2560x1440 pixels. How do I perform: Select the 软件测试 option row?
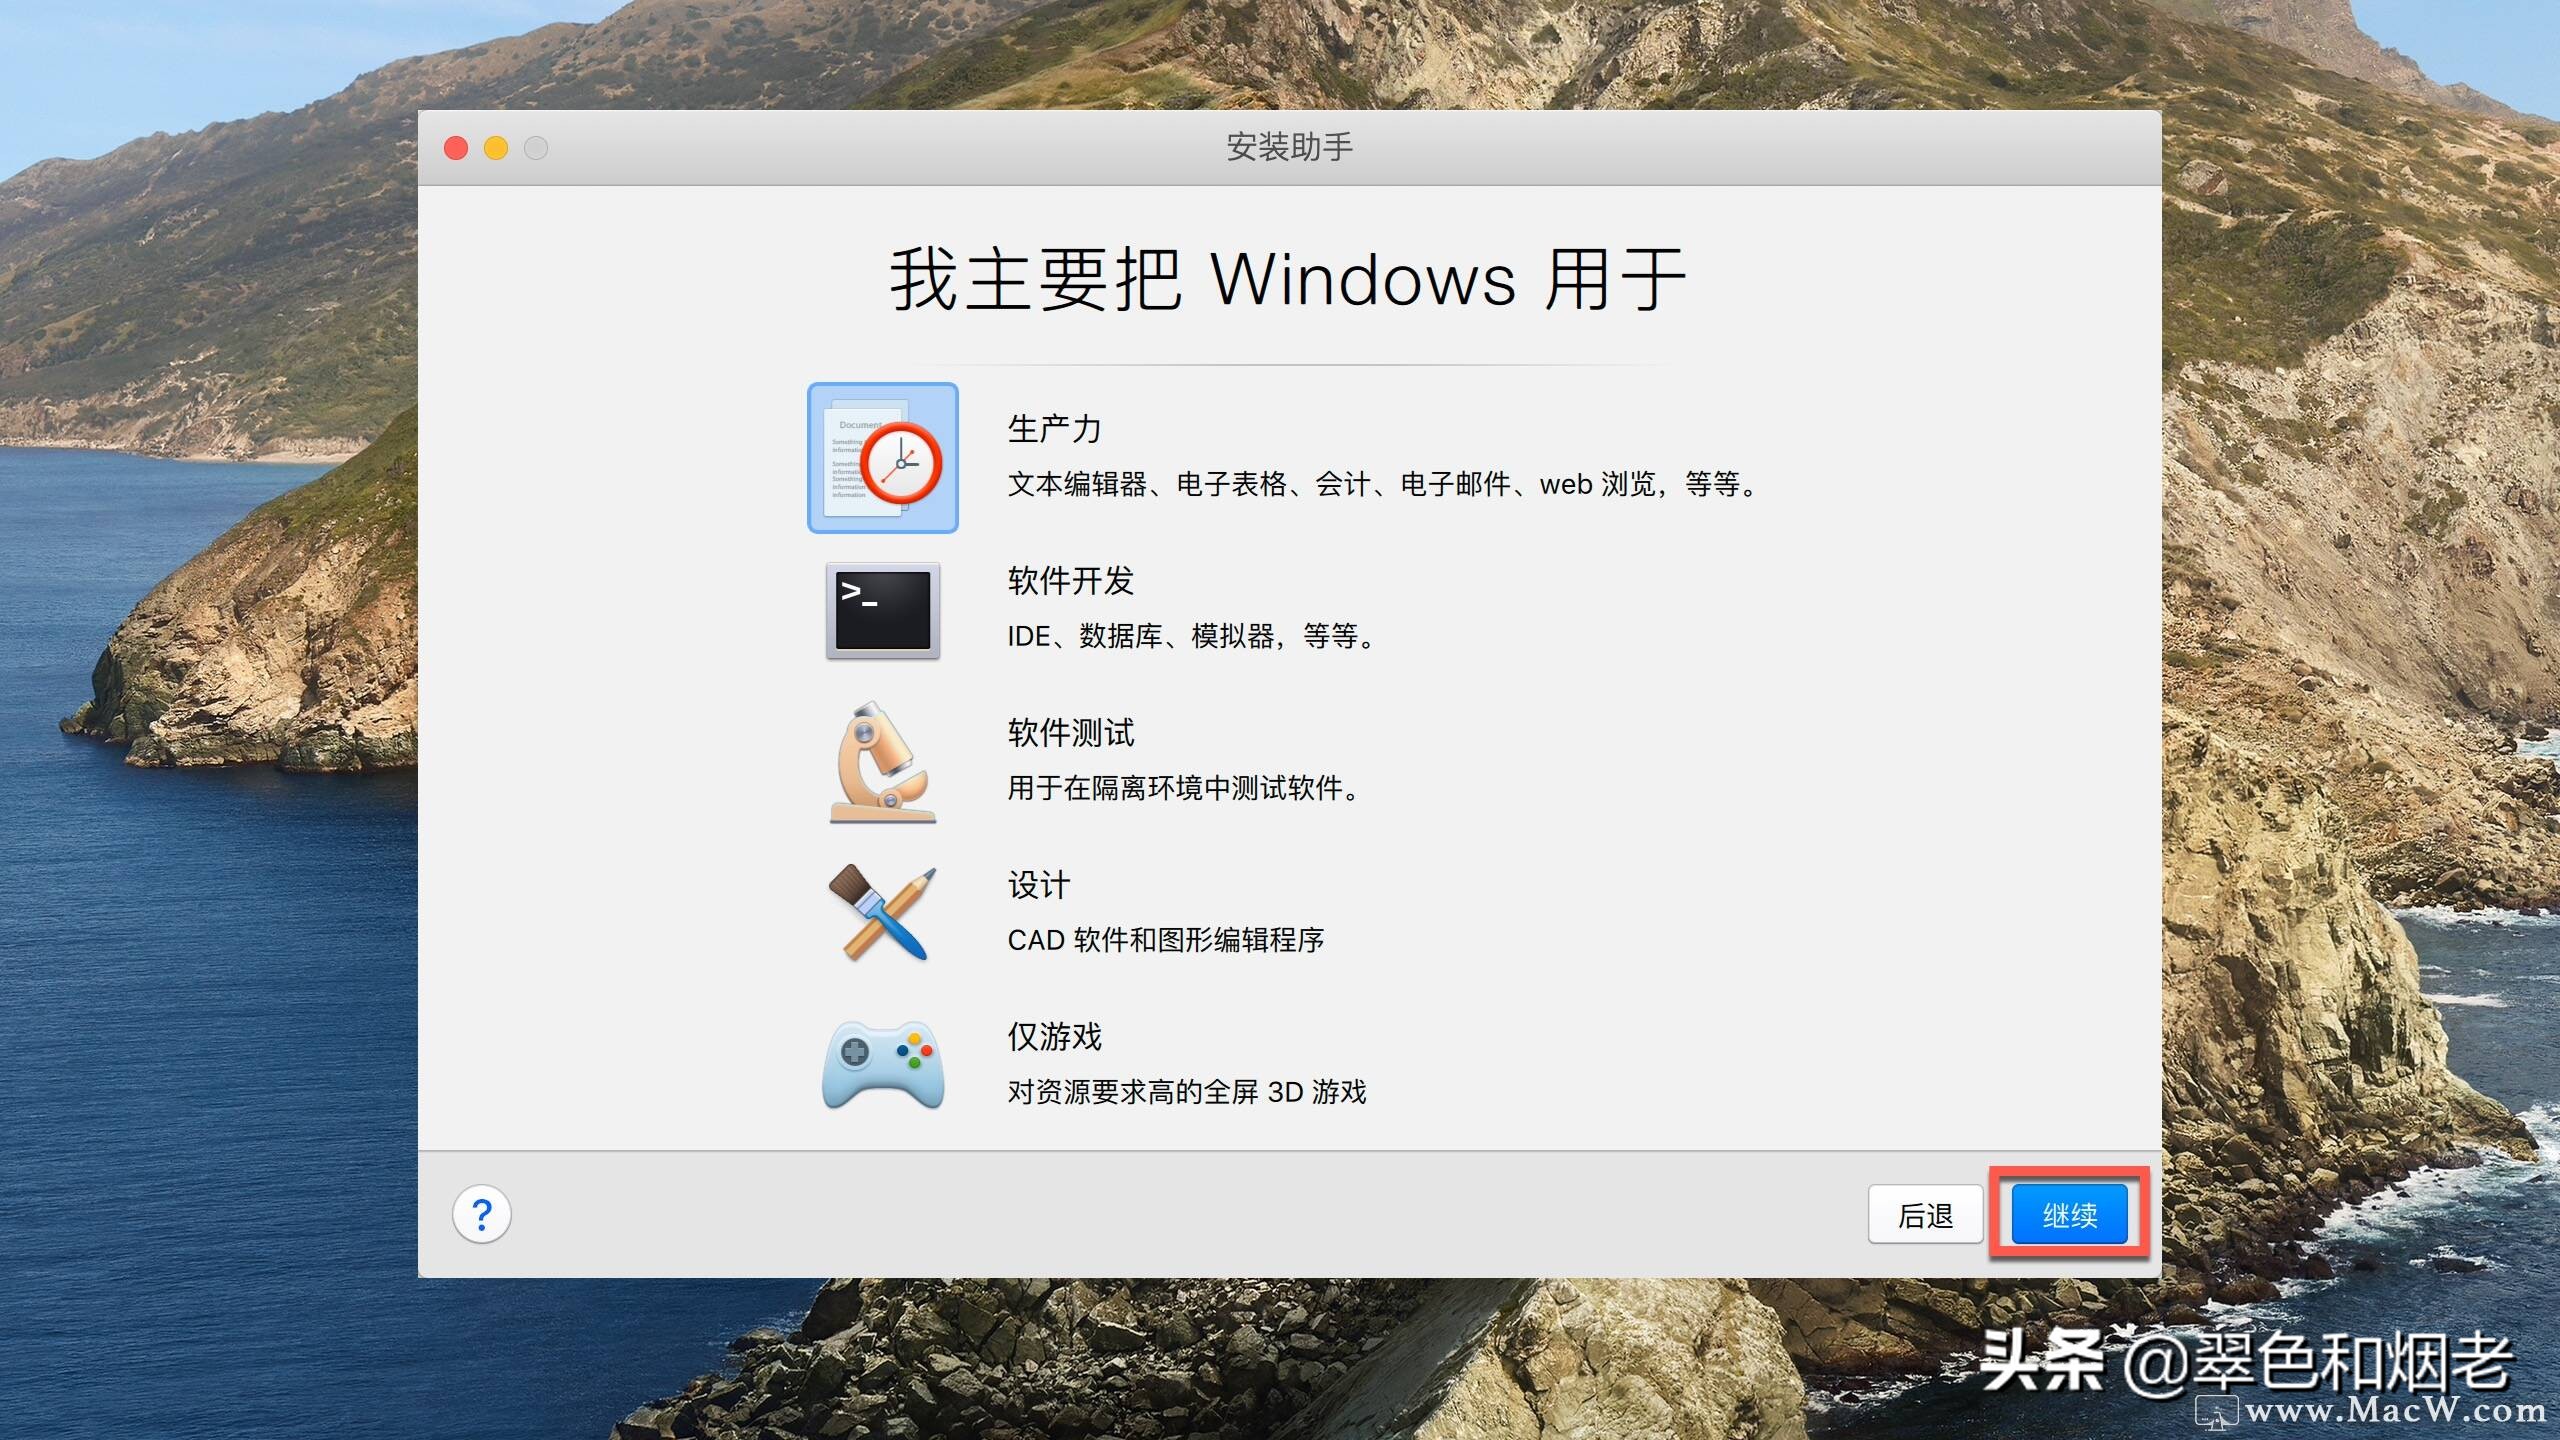point(1069,733)
